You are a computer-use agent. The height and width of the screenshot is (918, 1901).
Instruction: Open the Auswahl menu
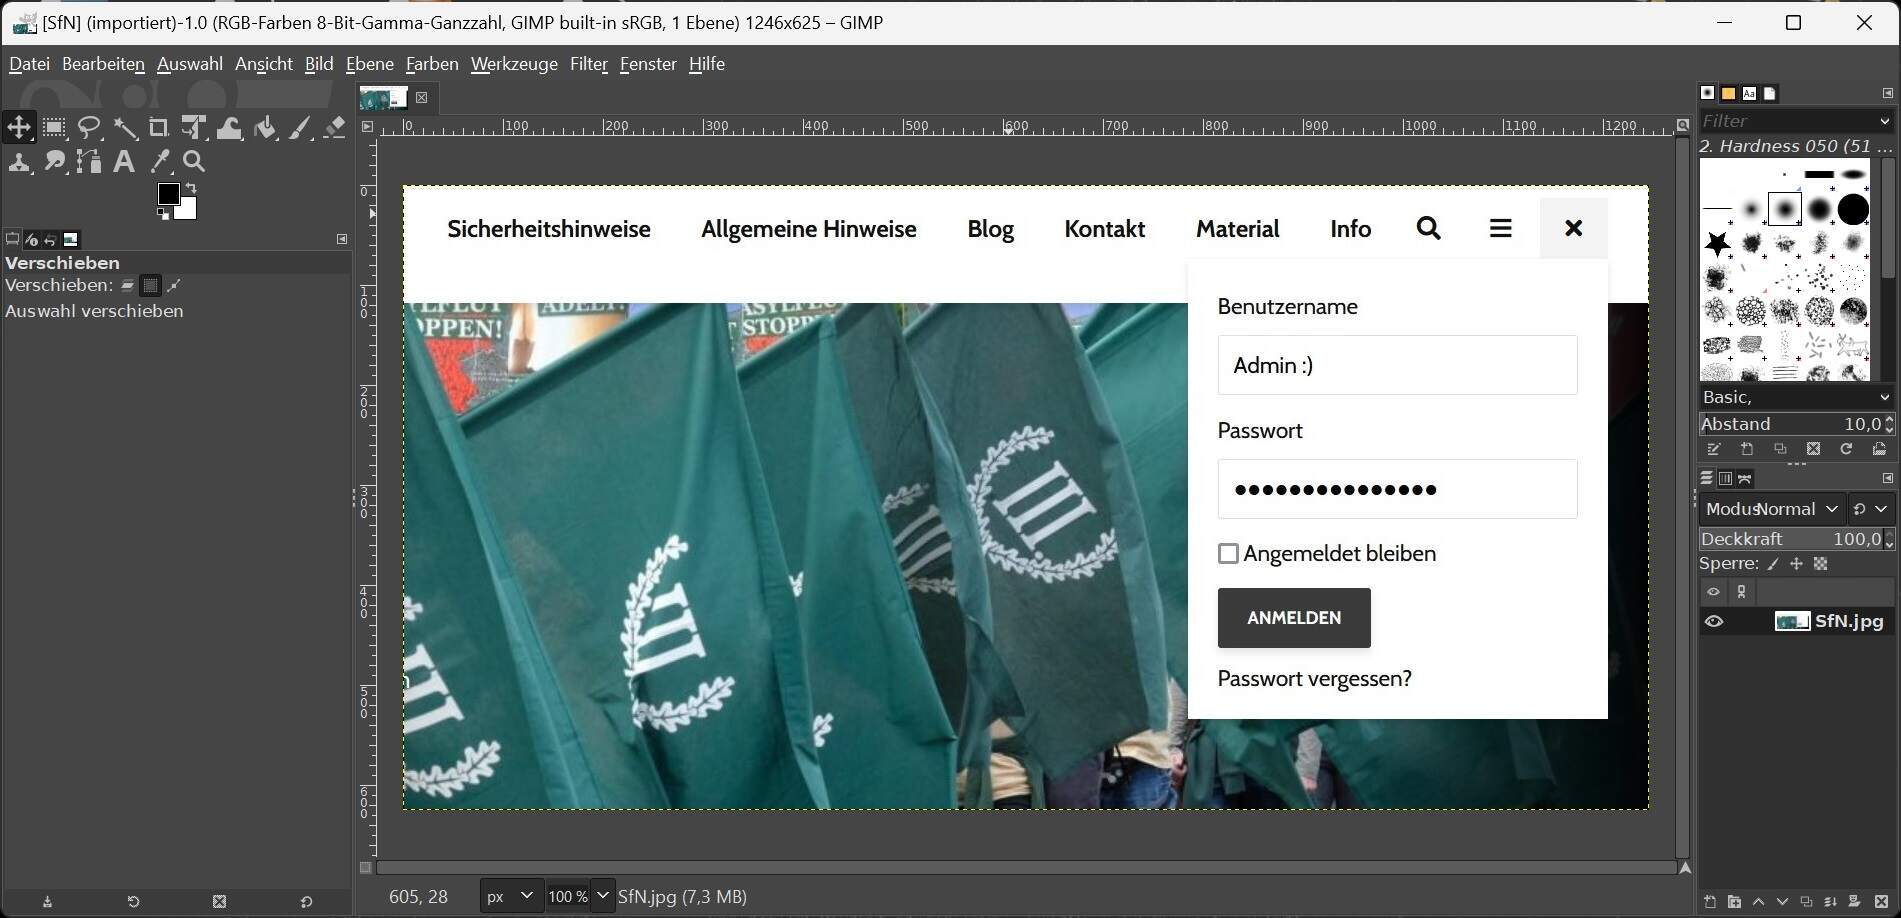tap(190, 64)
